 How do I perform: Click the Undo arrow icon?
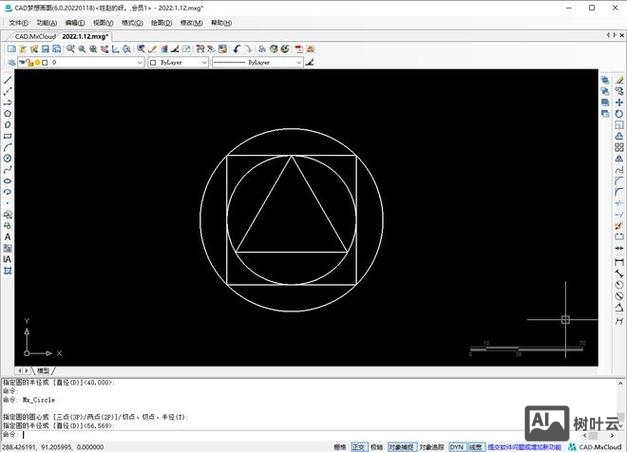237,48
